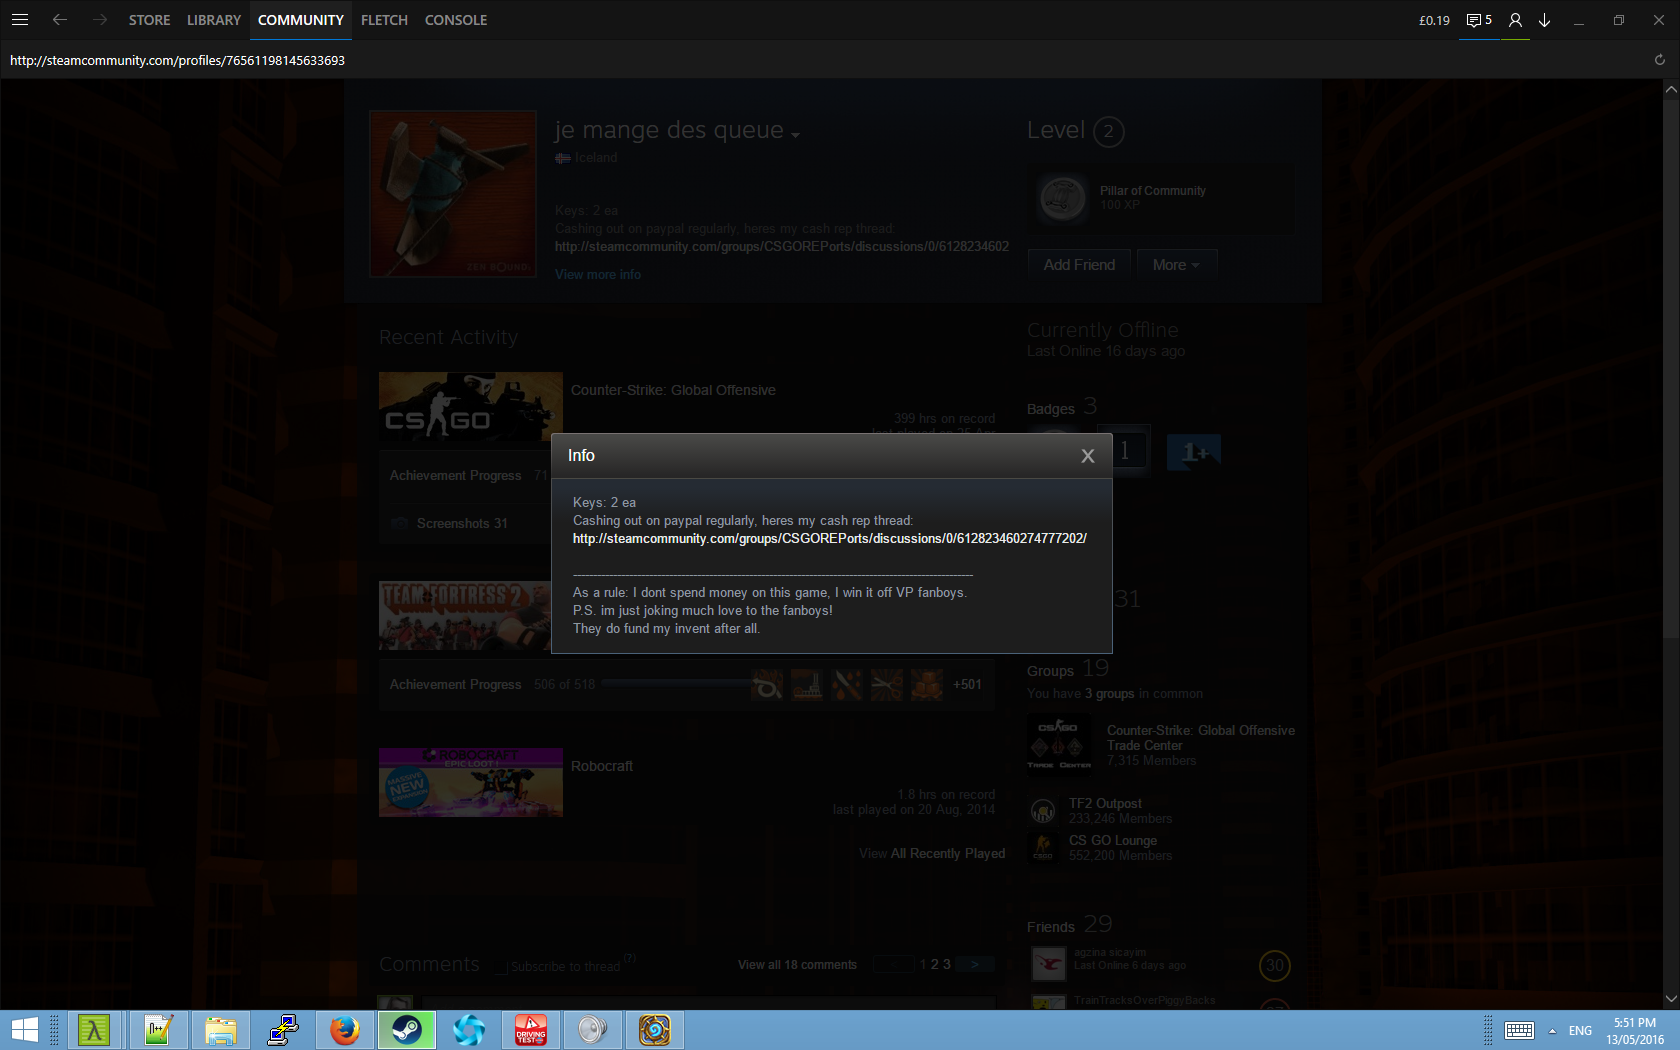This screenshot has width=1680, height=1050.
Task: Reload the page with the refresh icon
Action: 1659,60
